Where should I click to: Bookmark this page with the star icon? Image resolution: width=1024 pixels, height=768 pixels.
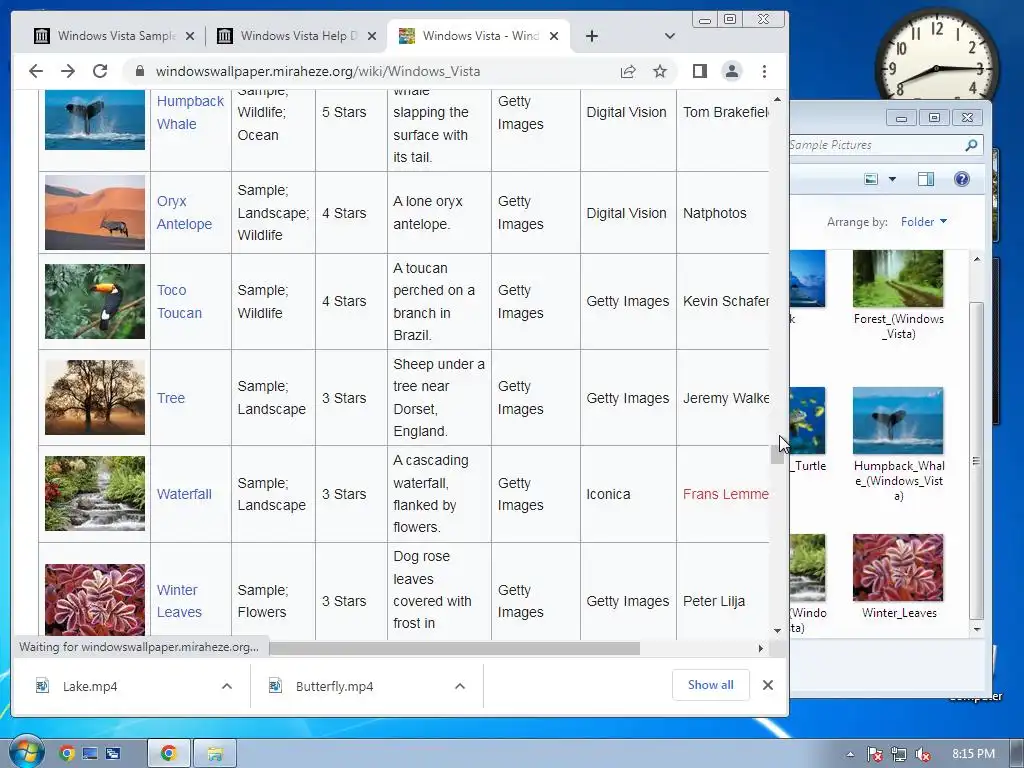pyautogui.click(x=660, y=71)
